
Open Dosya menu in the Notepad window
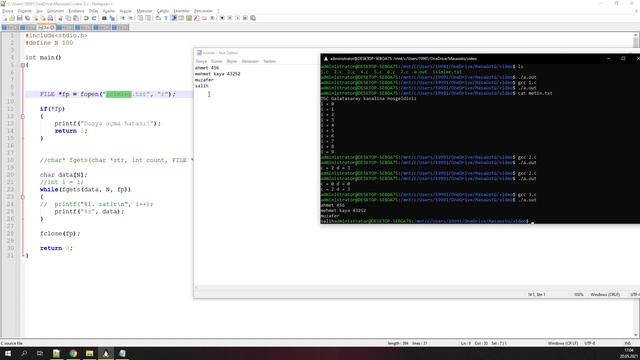point(201,61)
